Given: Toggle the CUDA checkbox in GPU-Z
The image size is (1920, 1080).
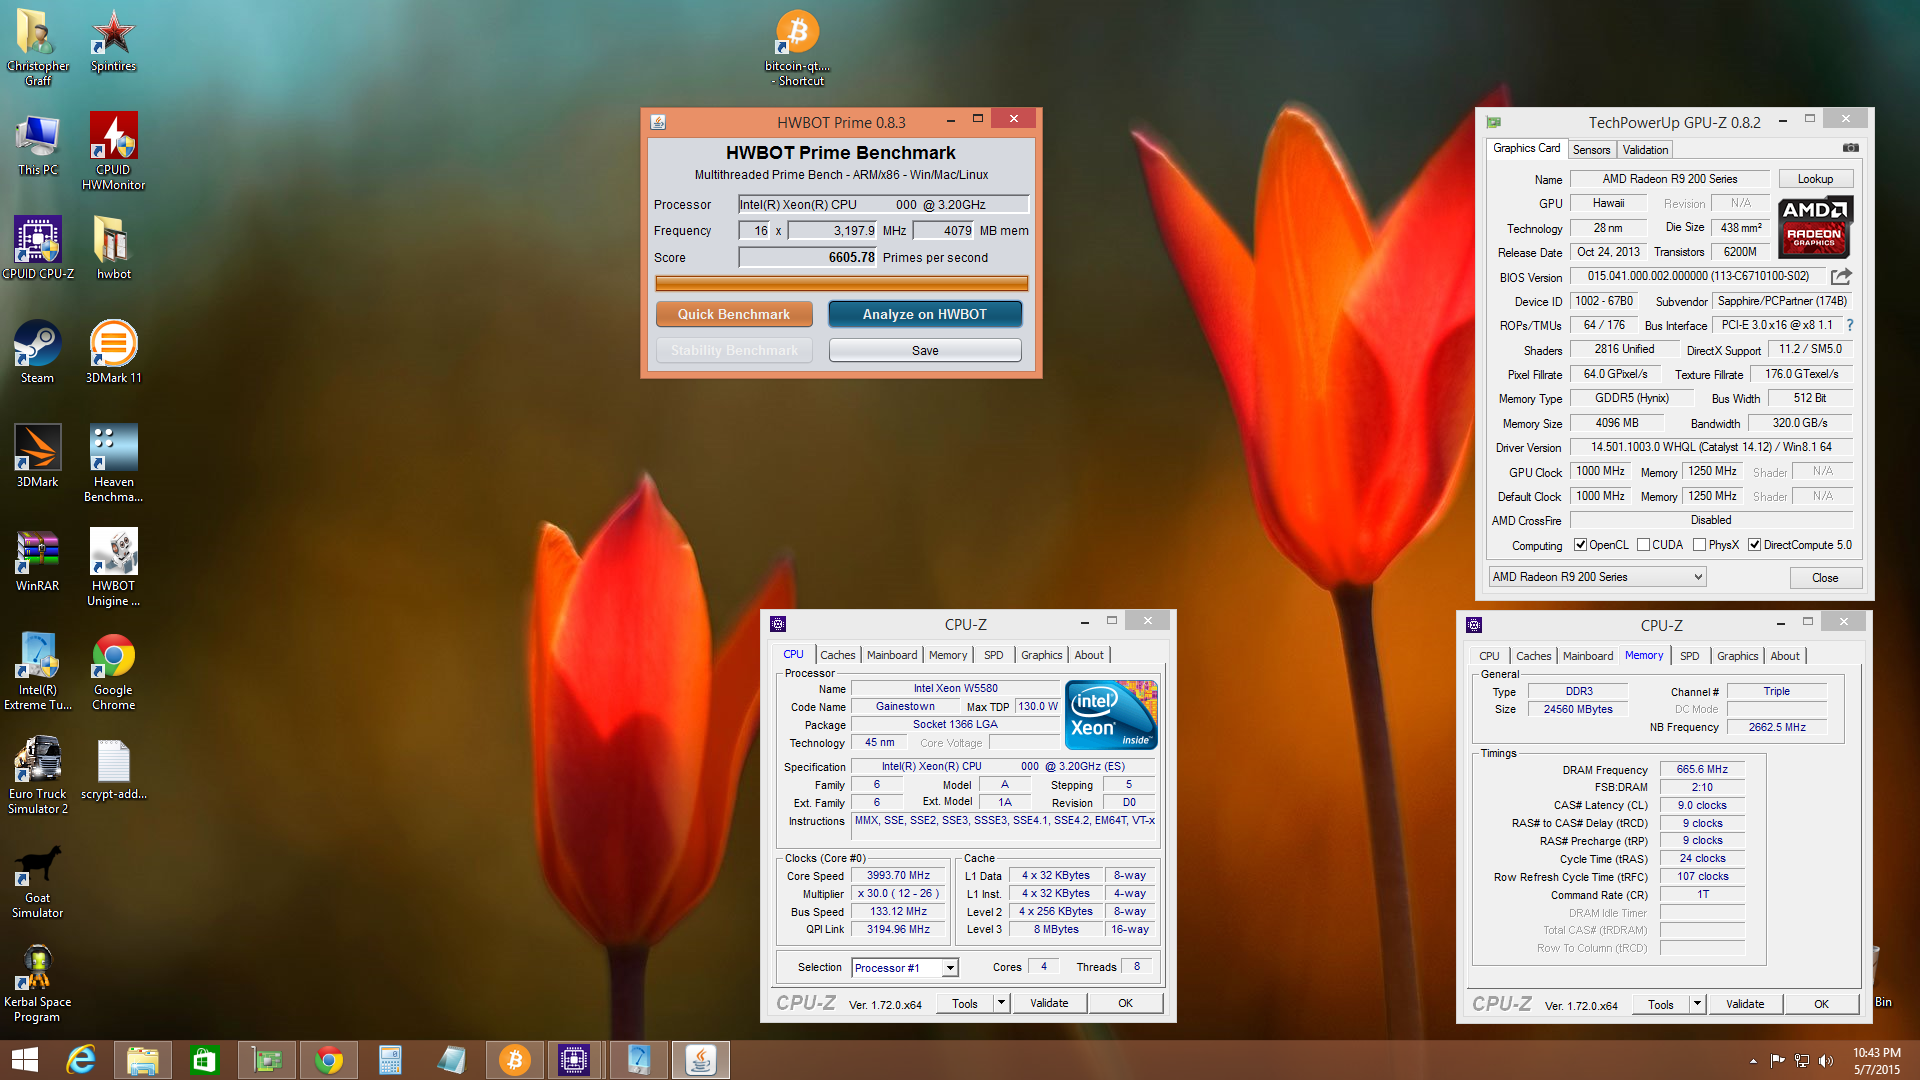Looking at the screenshot, I should click(1643, 545).
